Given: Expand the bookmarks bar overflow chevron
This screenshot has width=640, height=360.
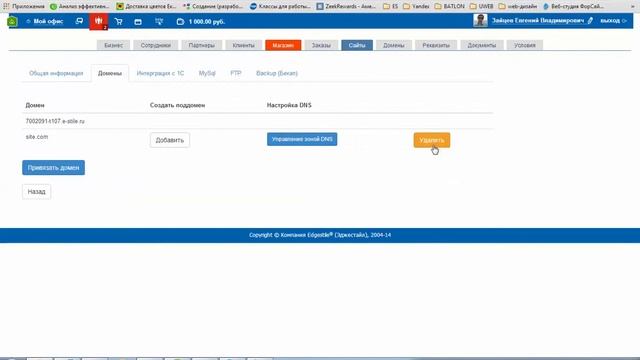Looking at the screenshot, I should click(633, 6).
